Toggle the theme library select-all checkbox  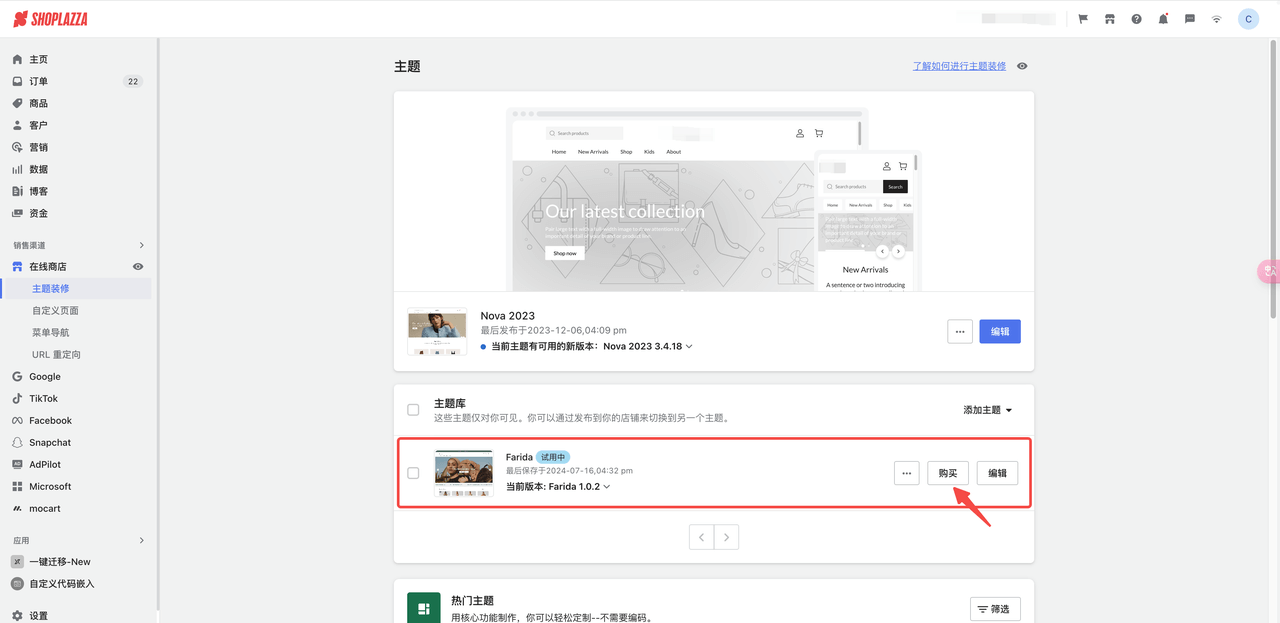tap(413, 410)
